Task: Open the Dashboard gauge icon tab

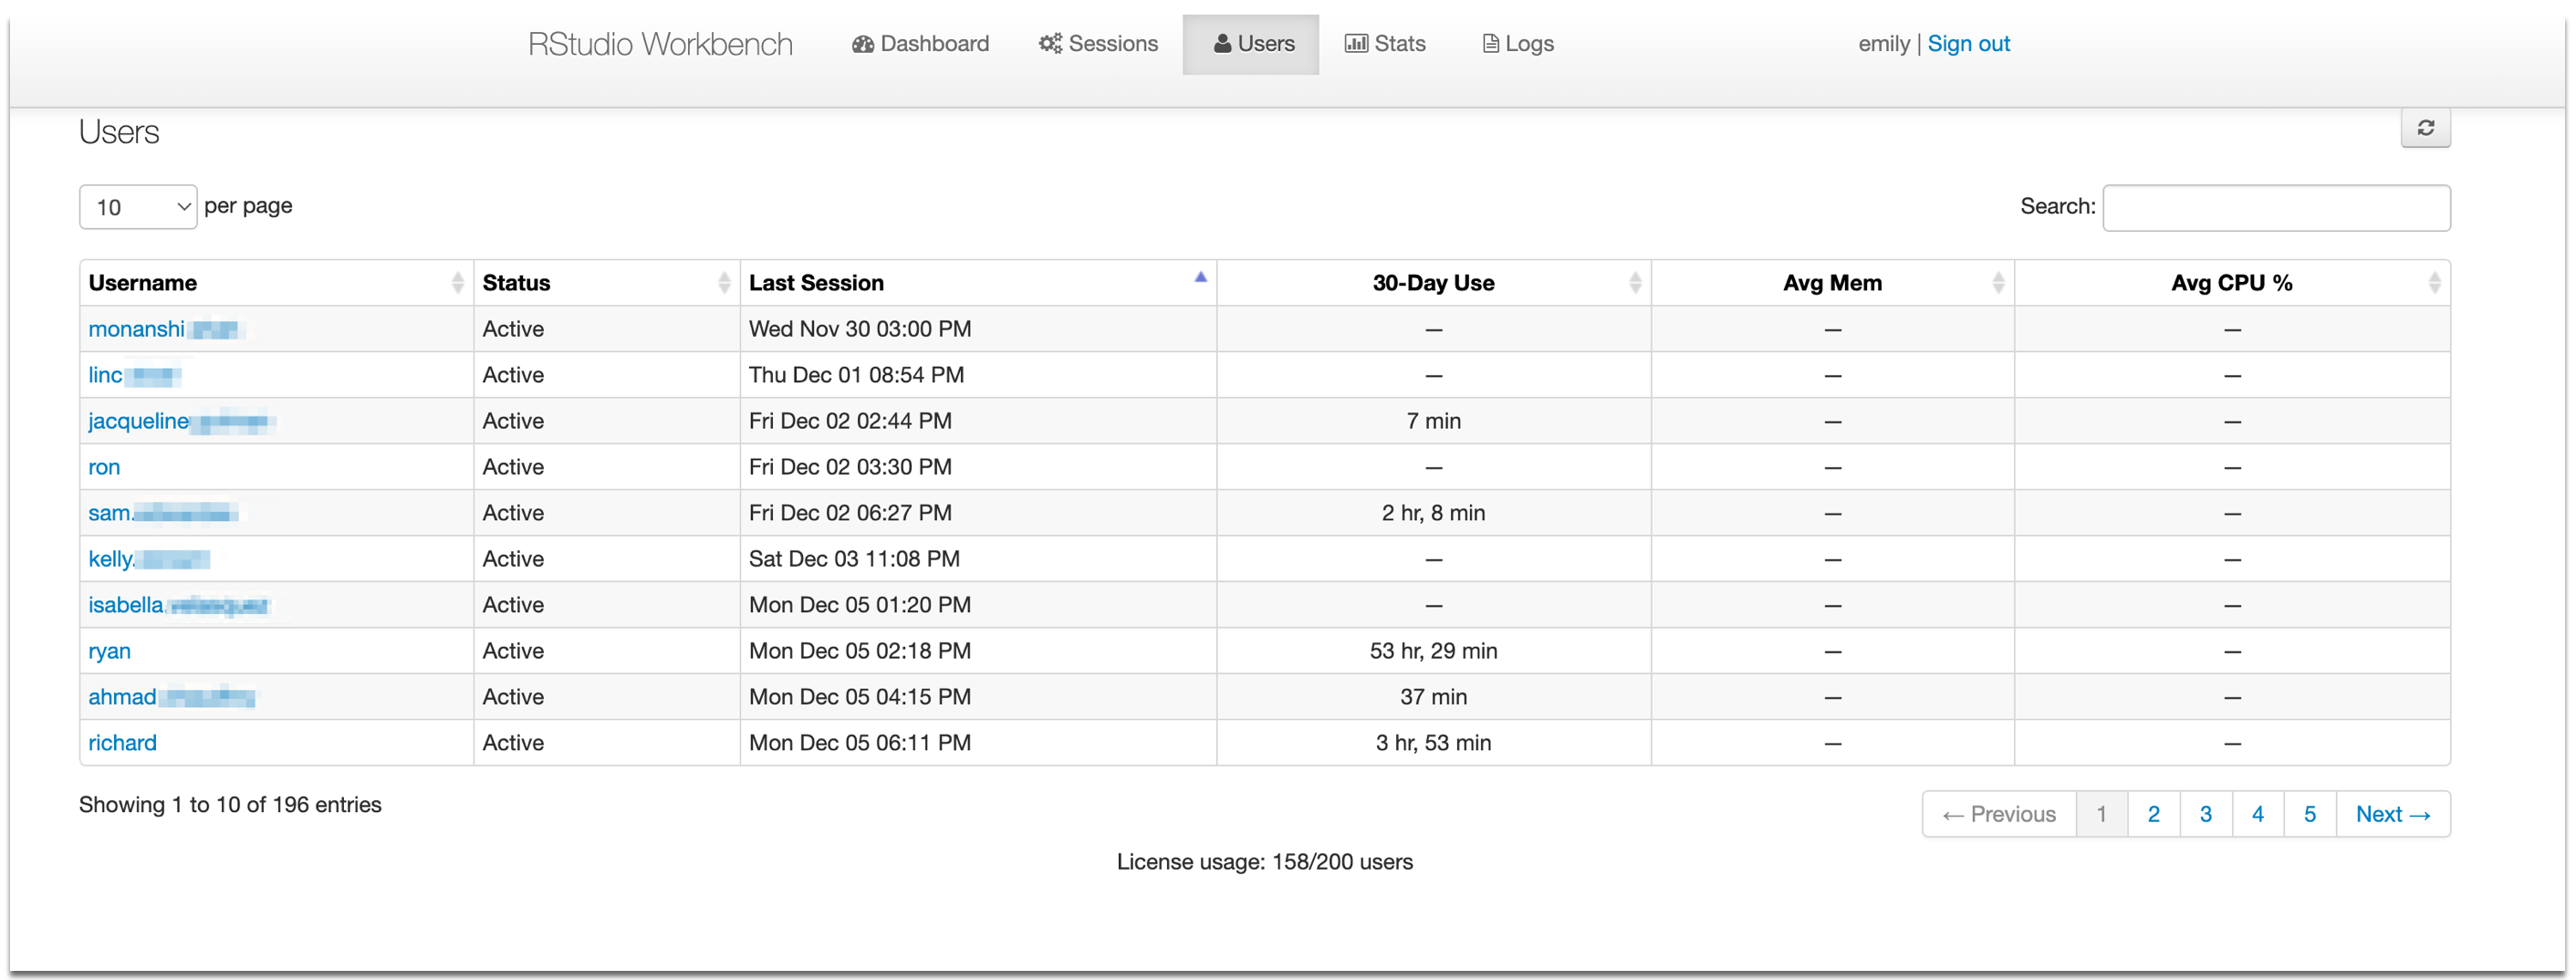Action: 919,44
